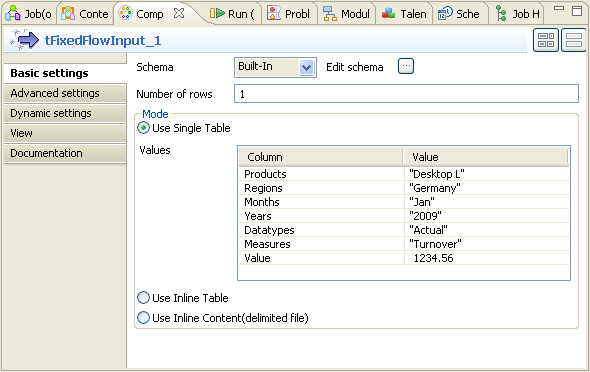The height and width of the screenshot is (372, 590).
Task: Select Use Single Table radio button
Action: click(x=143, y=128)
